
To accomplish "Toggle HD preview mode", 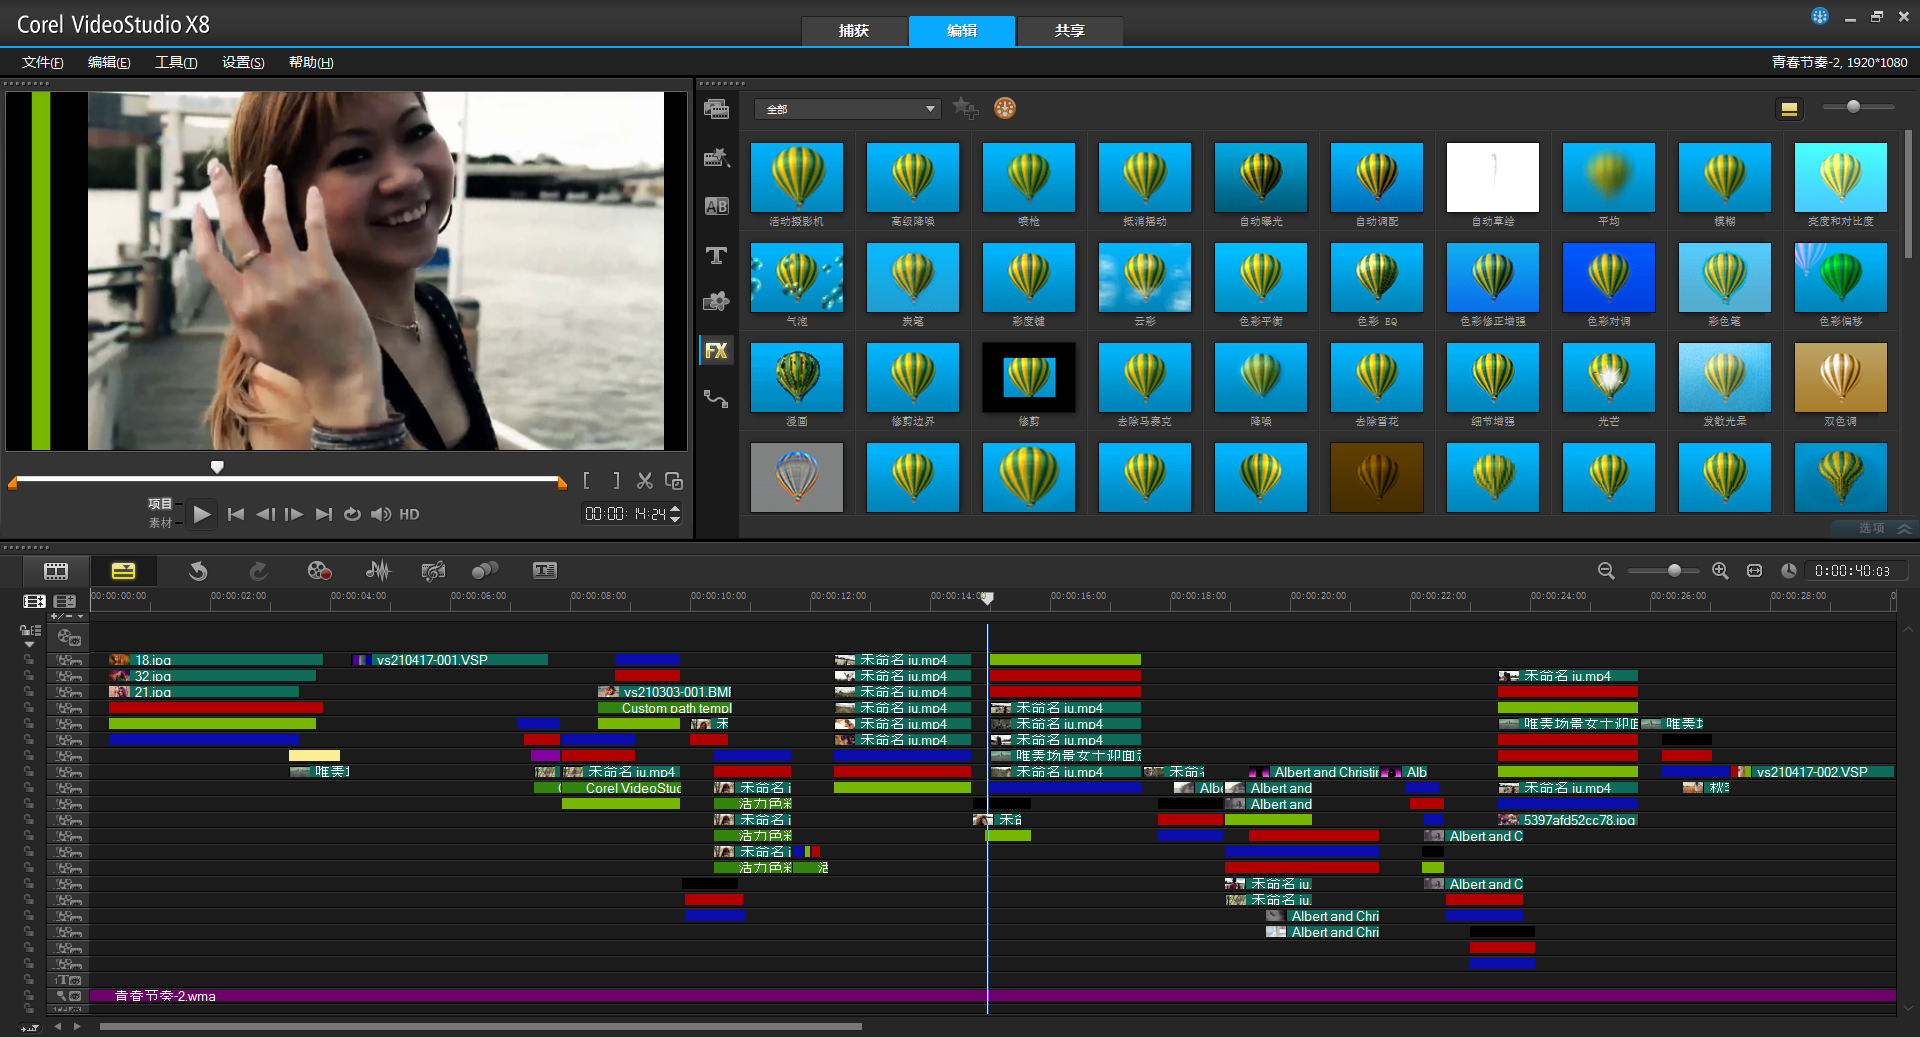I will tap(409, 514).
